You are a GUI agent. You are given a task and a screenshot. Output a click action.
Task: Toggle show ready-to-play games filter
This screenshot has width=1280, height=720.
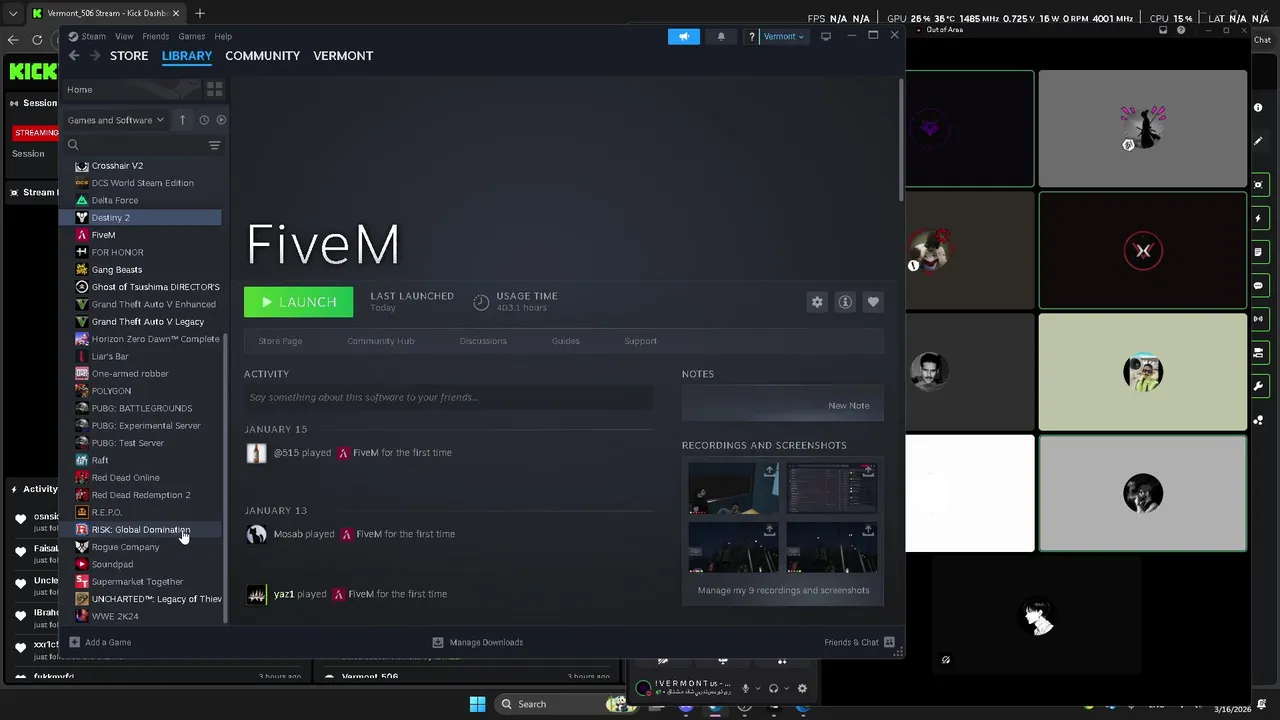(221, 120)
